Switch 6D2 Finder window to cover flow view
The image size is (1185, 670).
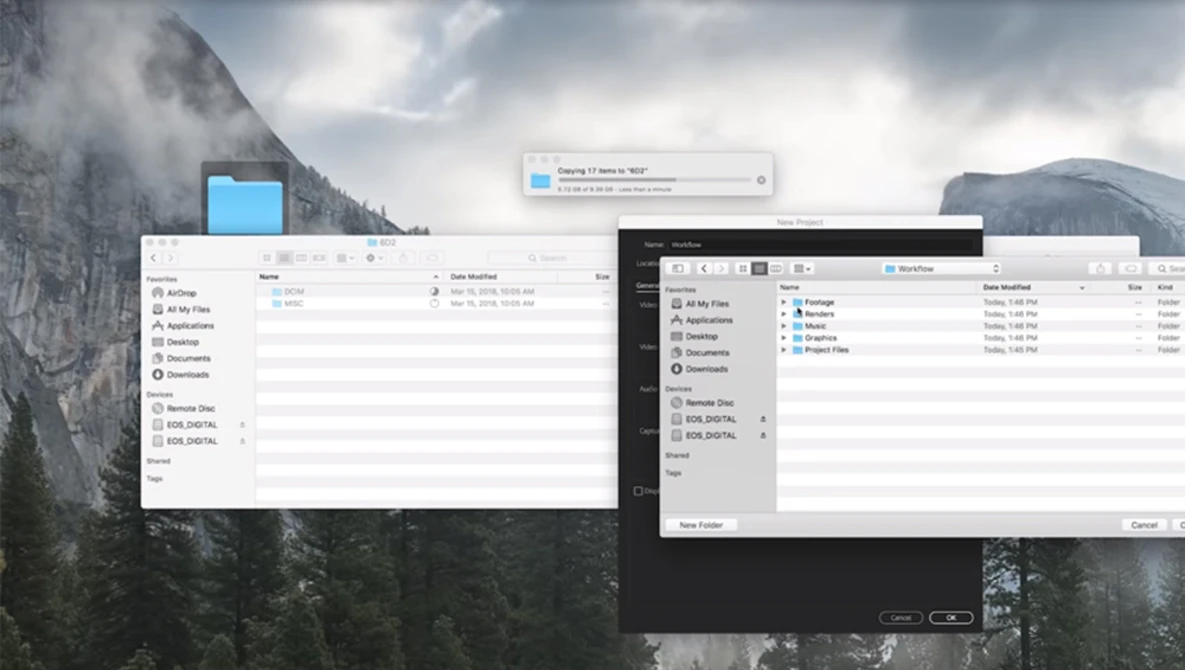click(319, 258)
